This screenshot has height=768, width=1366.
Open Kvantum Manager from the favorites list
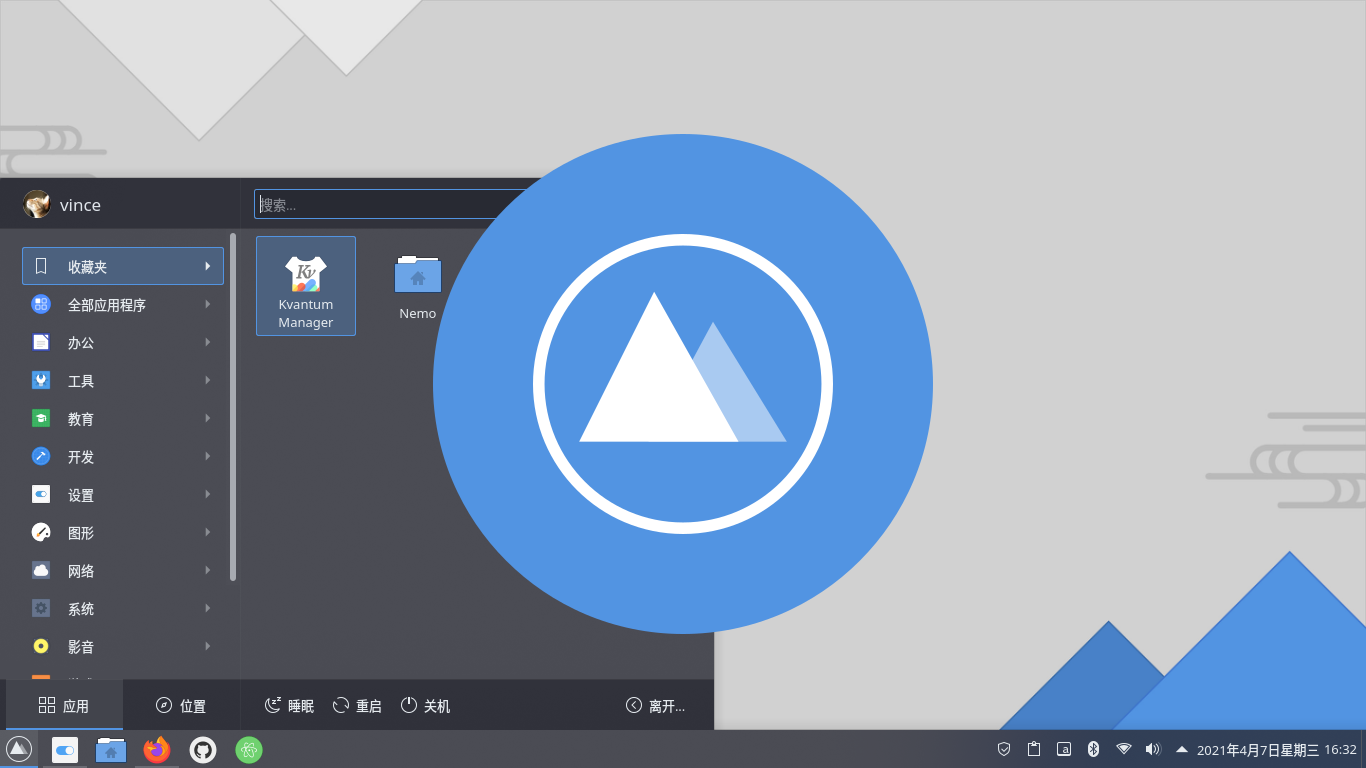pos(306,286)
